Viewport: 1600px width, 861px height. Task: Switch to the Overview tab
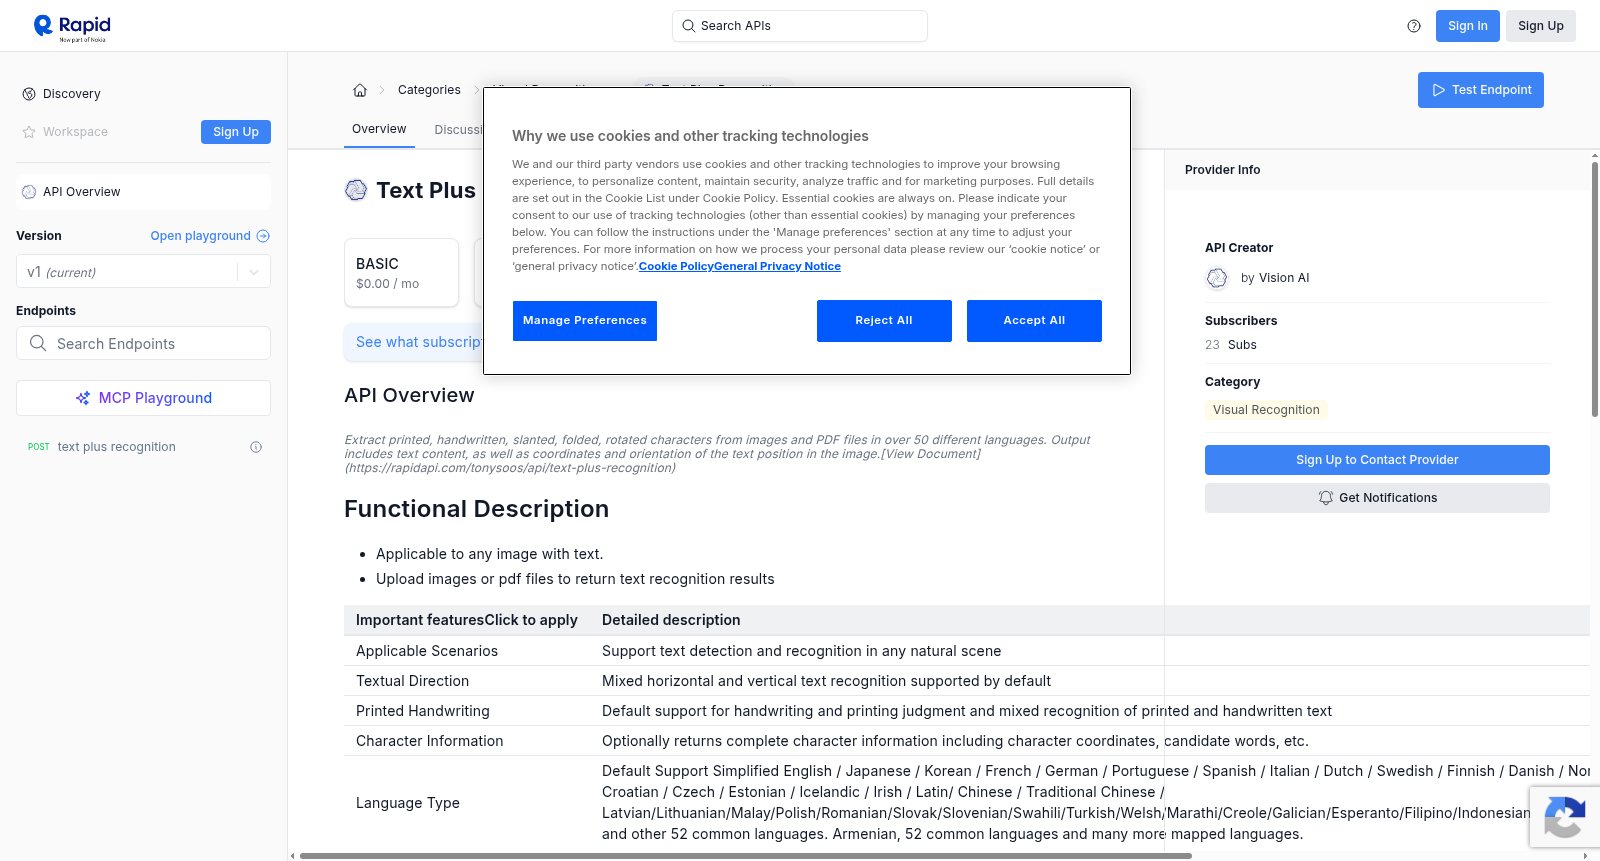coord(379,129)
